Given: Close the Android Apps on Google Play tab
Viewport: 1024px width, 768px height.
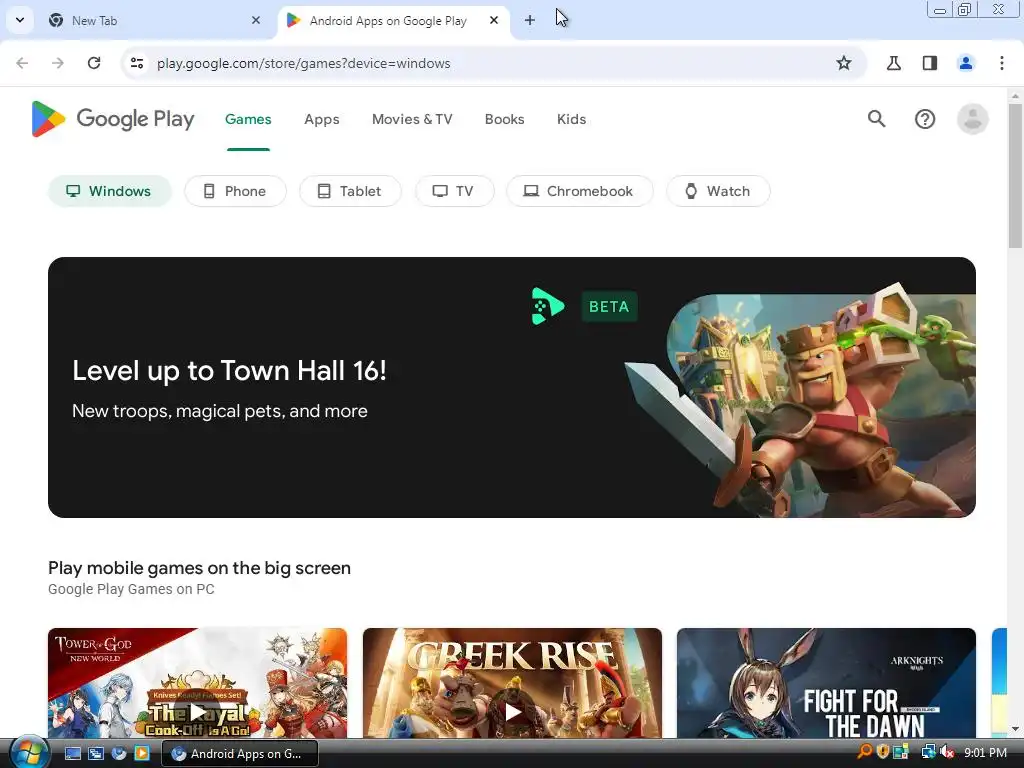Looking at the screenshot, I should coord(494,20).
